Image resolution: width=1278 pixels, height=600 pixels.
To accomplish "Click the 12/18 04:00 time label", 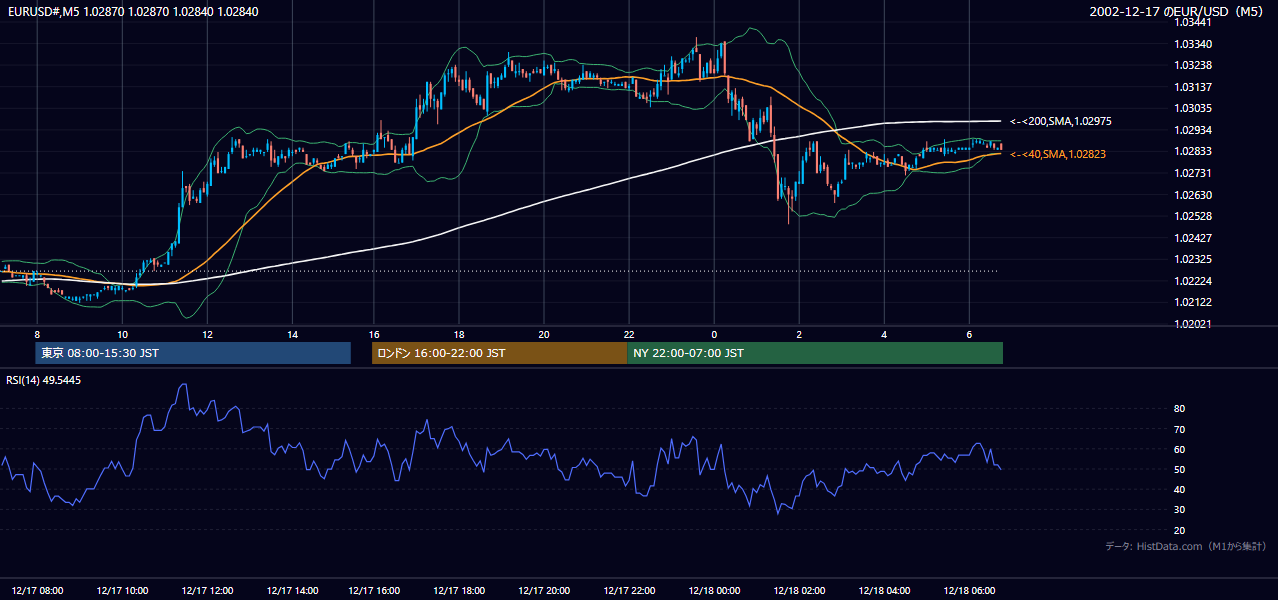I will pyautogui.click(x=884, y=591).
